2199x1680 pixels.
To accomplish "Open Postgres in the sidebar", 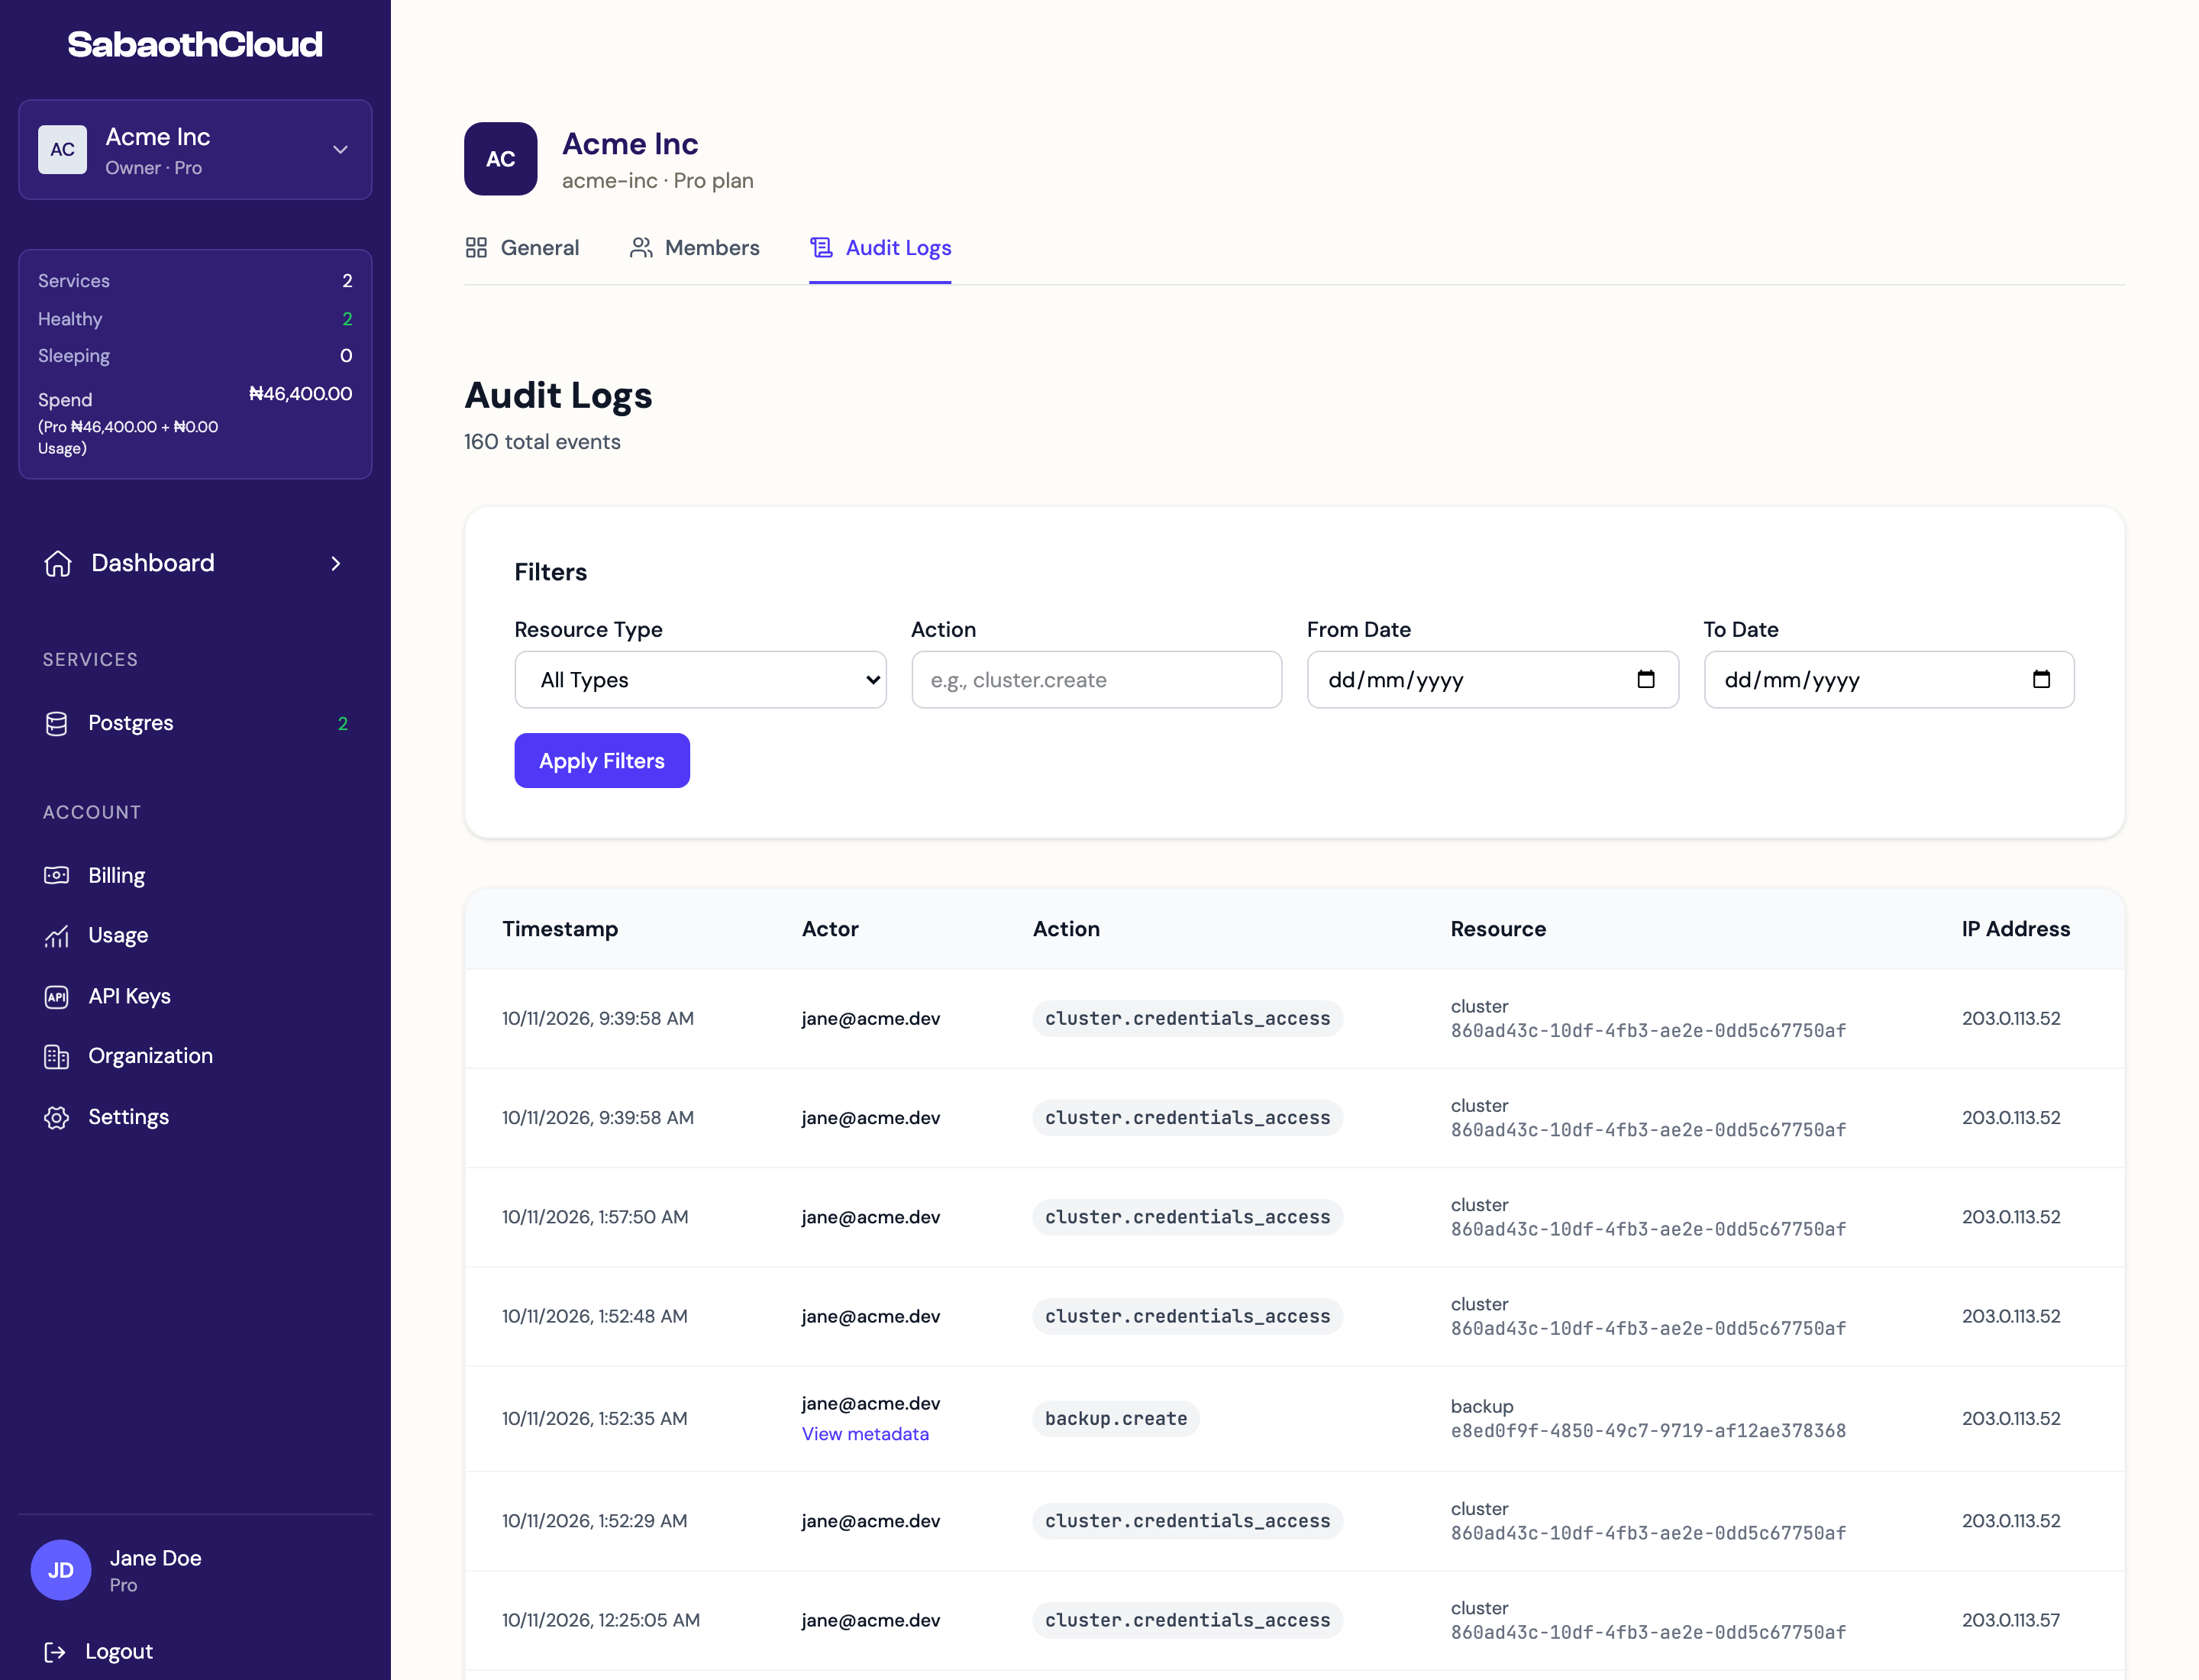I will 195,723.
